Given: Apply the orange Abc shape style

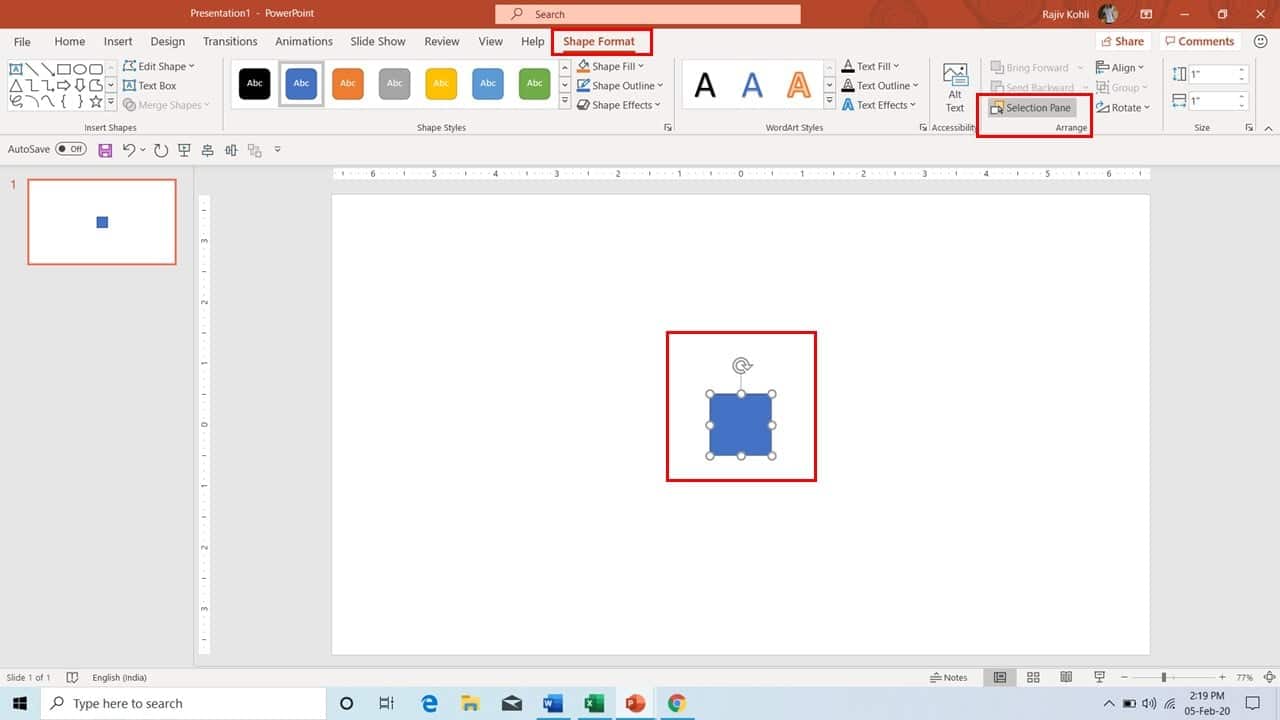Looking at the screenshot, I should 348,84.
